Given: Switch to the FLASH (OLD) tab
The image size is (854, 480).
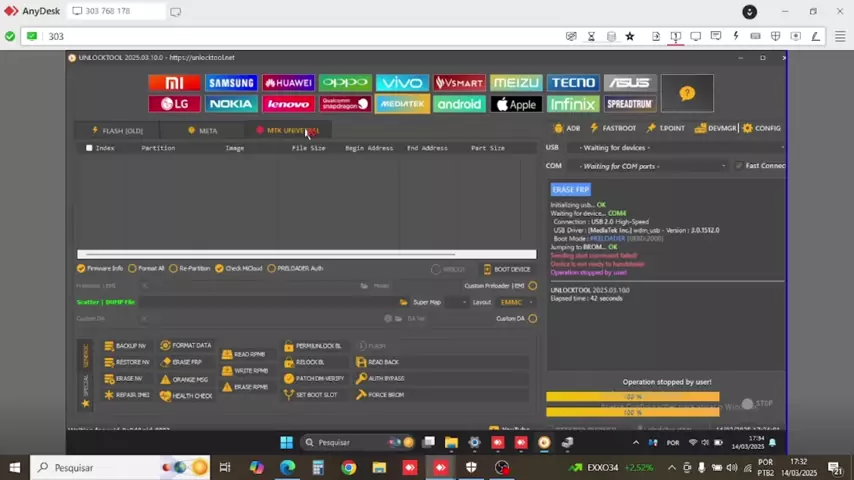Looking at the screenshot, I should click(x=117, y=131).
